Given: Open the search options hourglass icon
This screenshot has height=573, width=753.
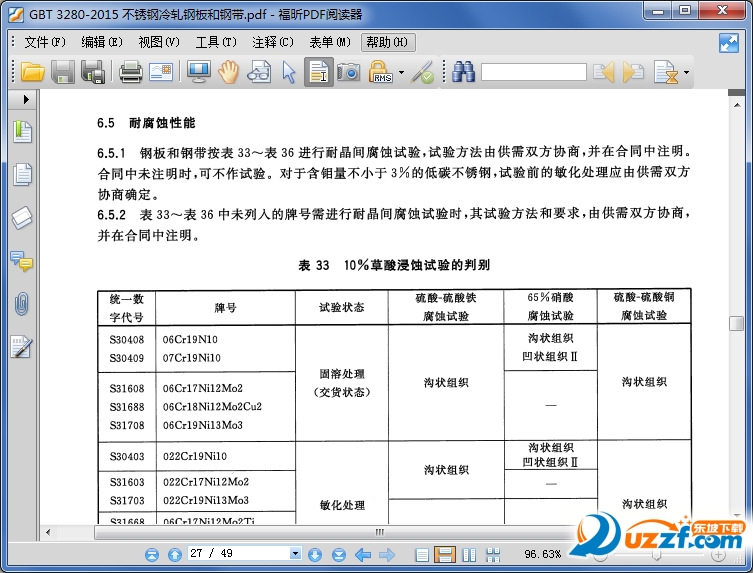Looking at the screenshot, I should point(667,72).
